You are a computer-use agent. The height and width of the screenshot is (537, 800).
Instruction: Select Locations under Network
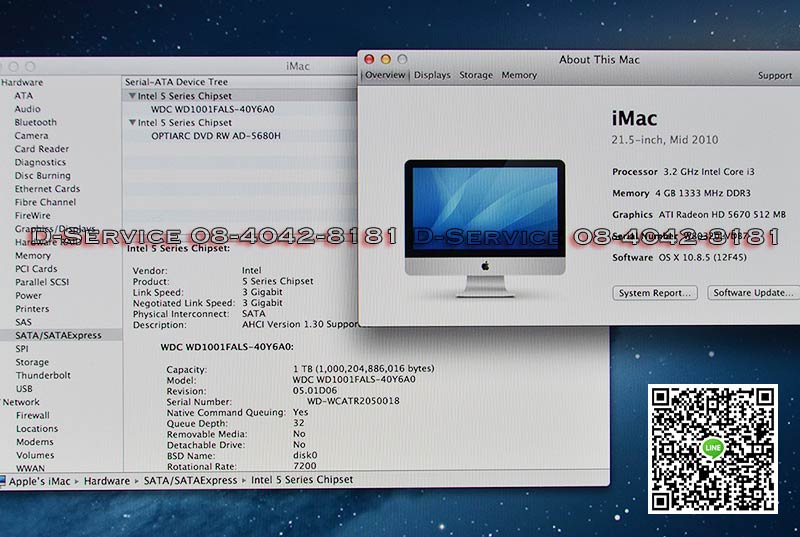(x=37, y=428)
